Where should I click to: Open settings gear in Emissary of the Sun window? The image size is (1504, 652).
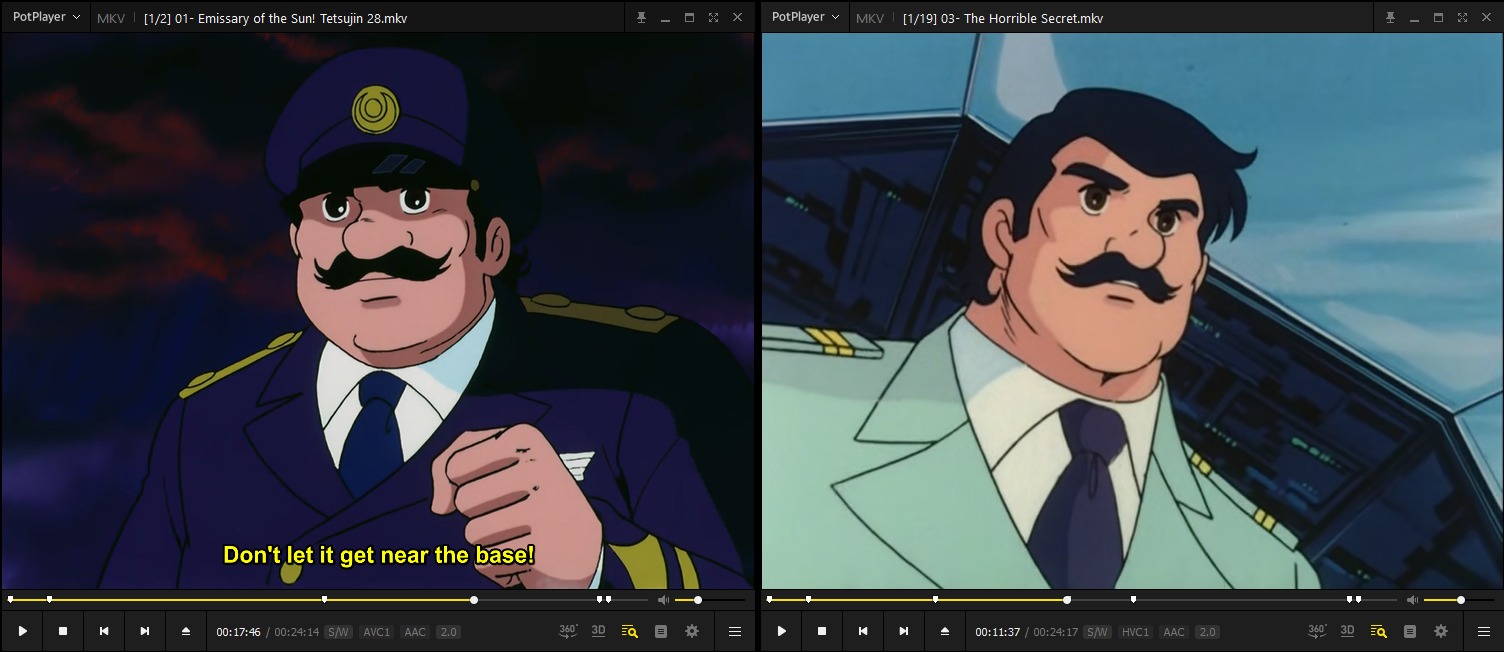pos(692,631)
